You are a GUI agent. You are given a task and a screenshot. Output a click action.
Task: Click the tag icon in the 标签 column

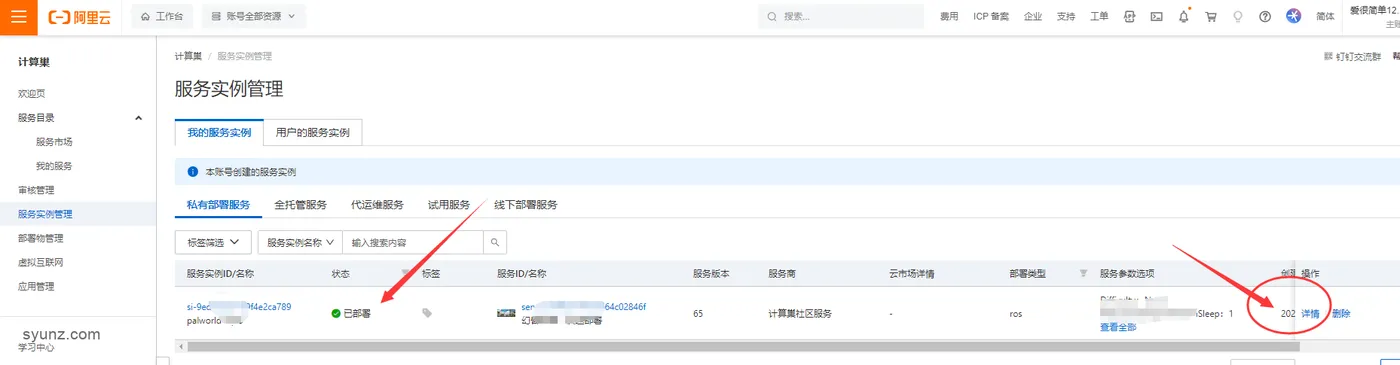pos(427,313)
